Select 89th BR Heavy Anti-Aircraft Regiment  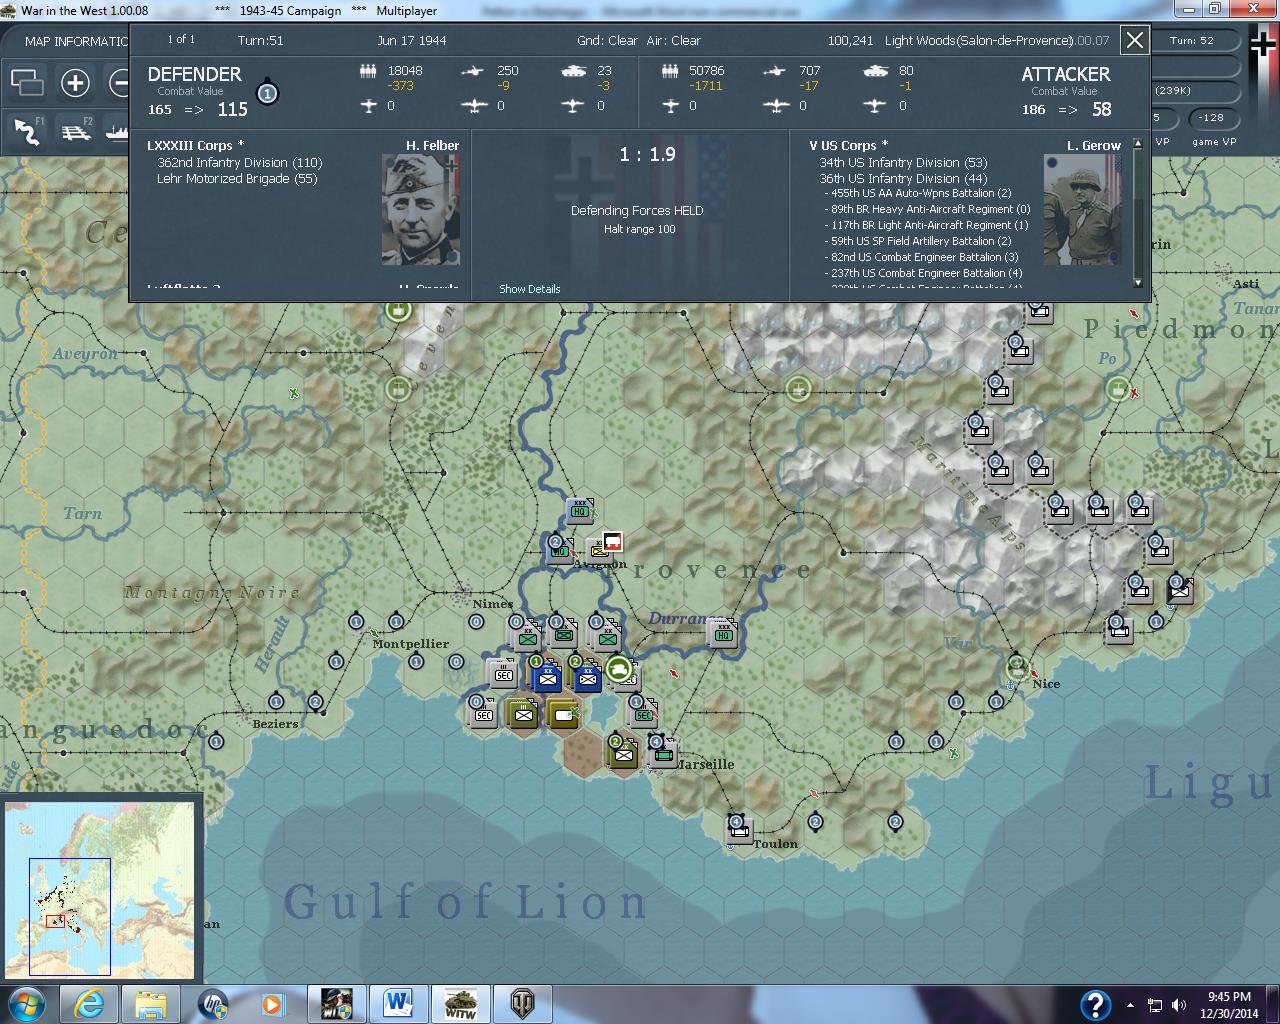pyautogui.click(x=930, y=209)
